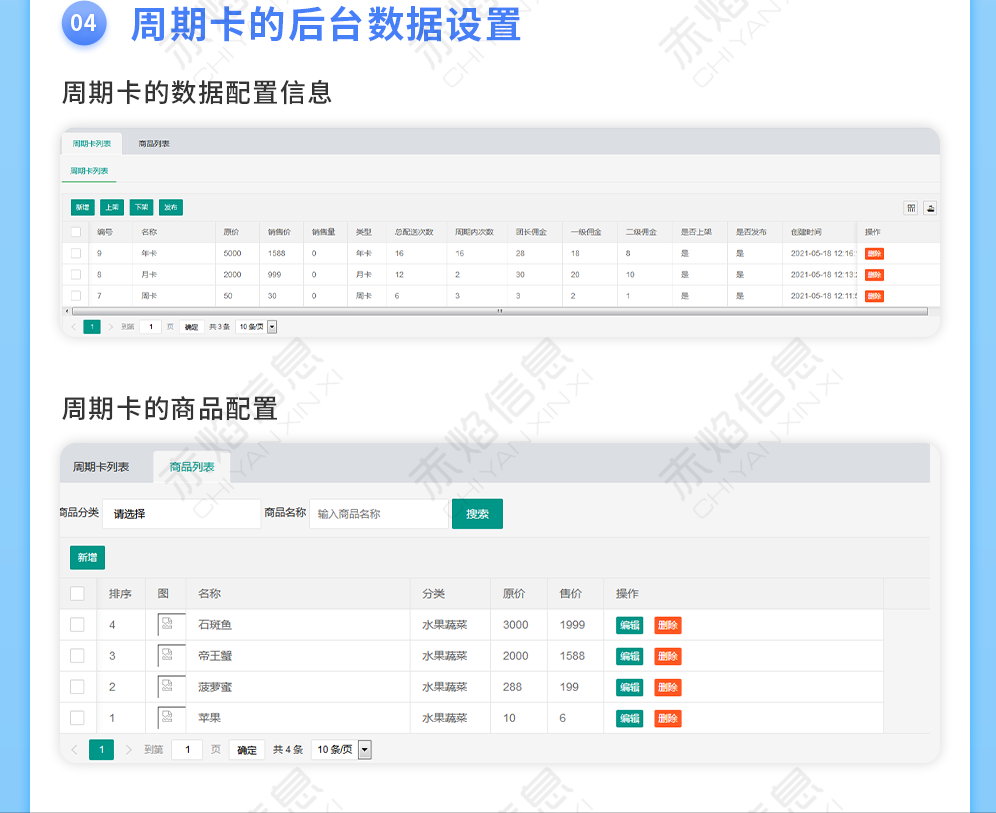The width and height of the screenshot is (996, 813).
Task: Check the box for the 石斑鱼 product row
Action: coord(77,625)
